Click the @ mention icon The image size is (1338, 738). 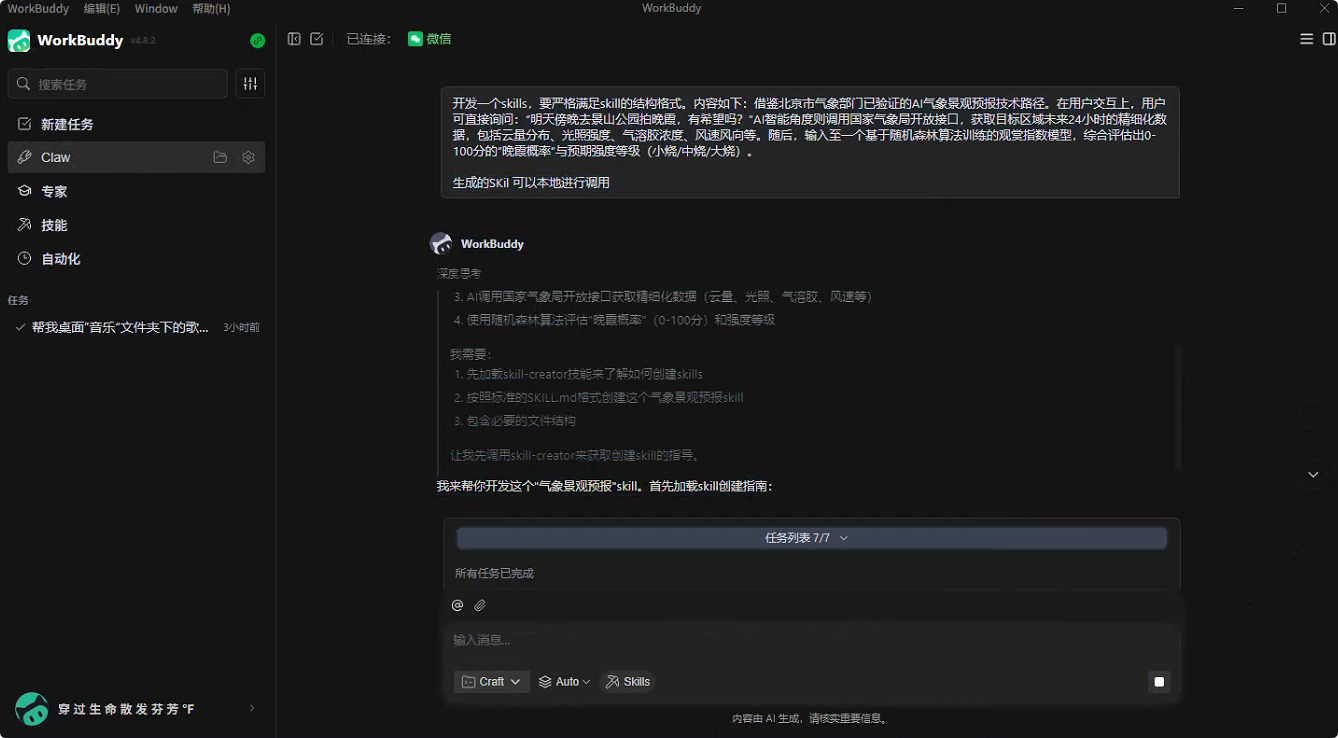pyautogui.click(x=457, y=605)
